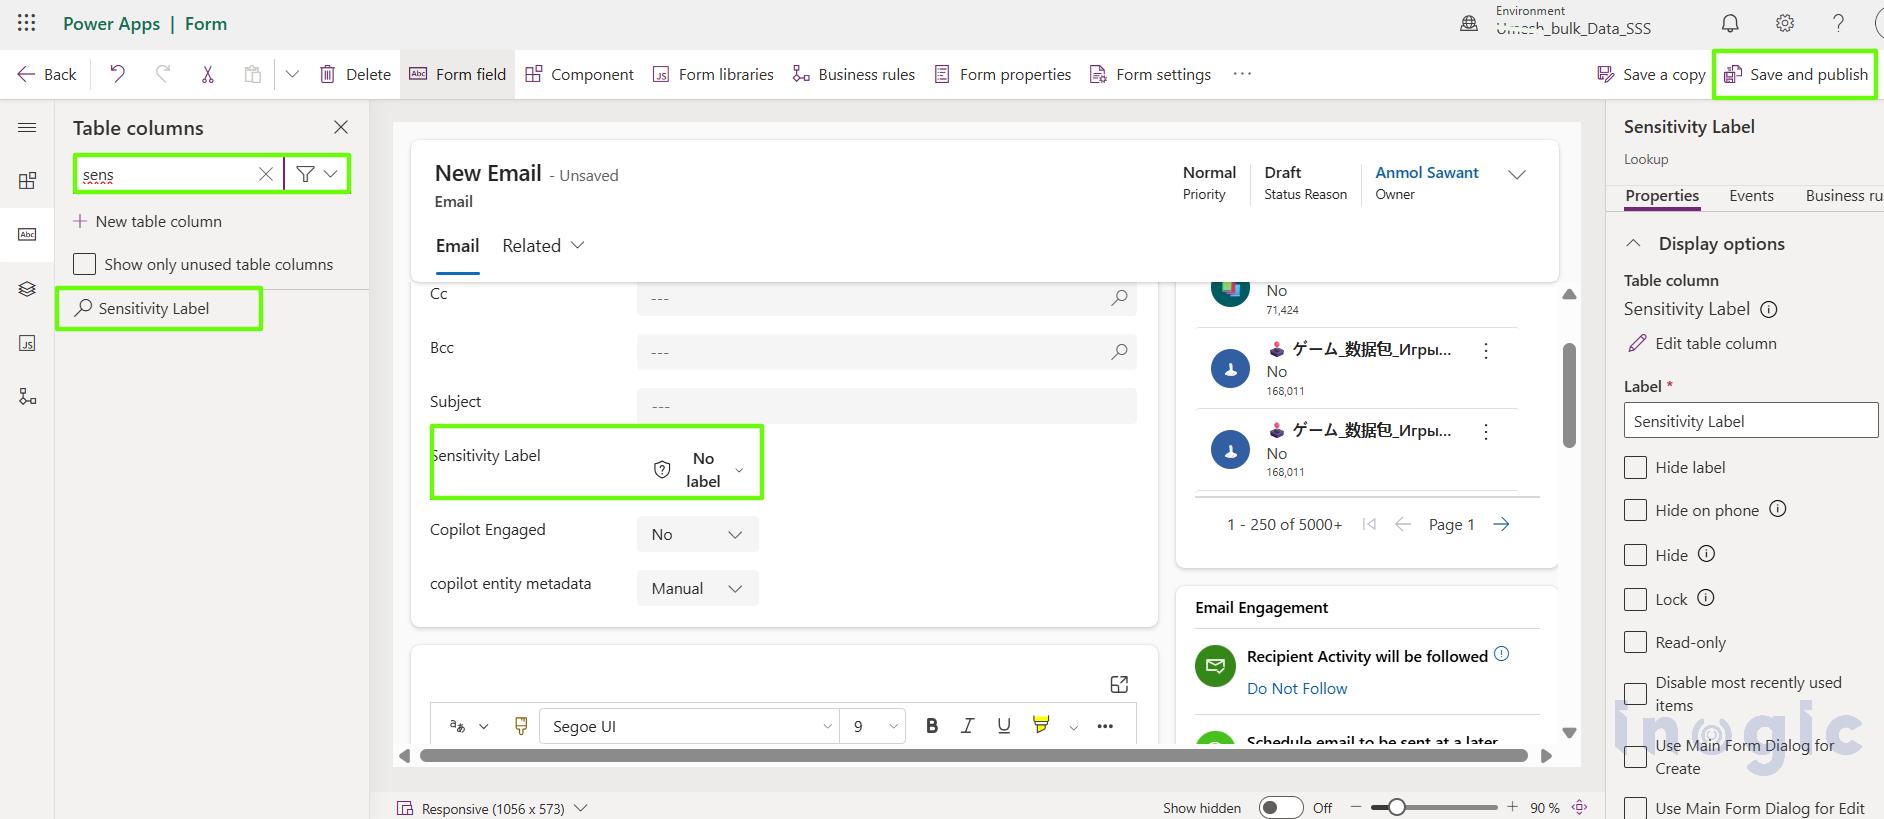
Task: Click the Paste clipboard icon
Action: click(x=252, y=74)
